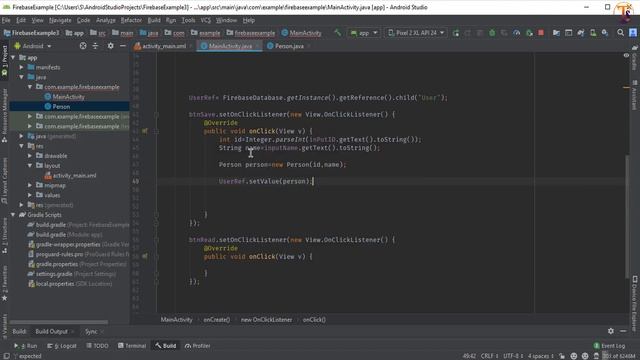
Task: Open the VCS menu
Action: 206,20
